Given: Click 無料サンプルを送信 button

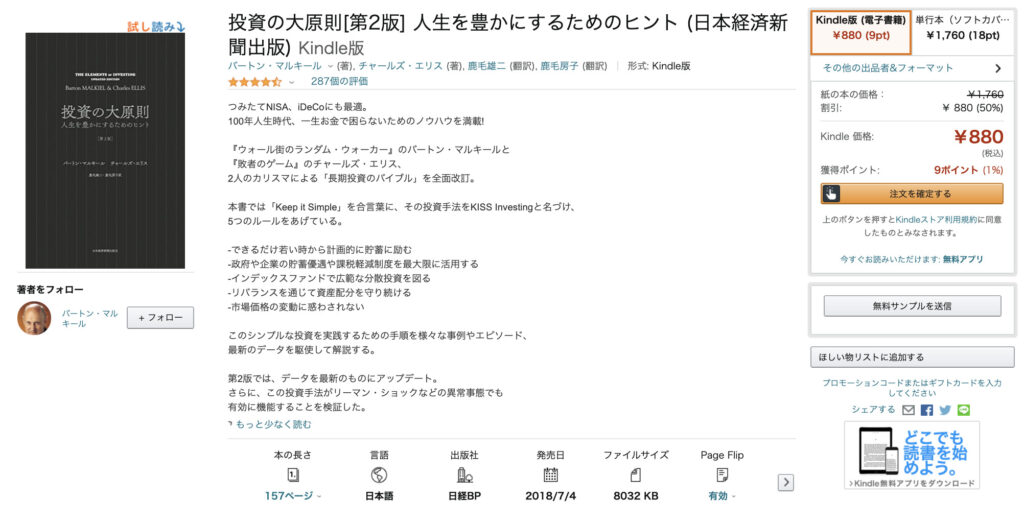Looking at the screenshot, I should click(912, 306).
